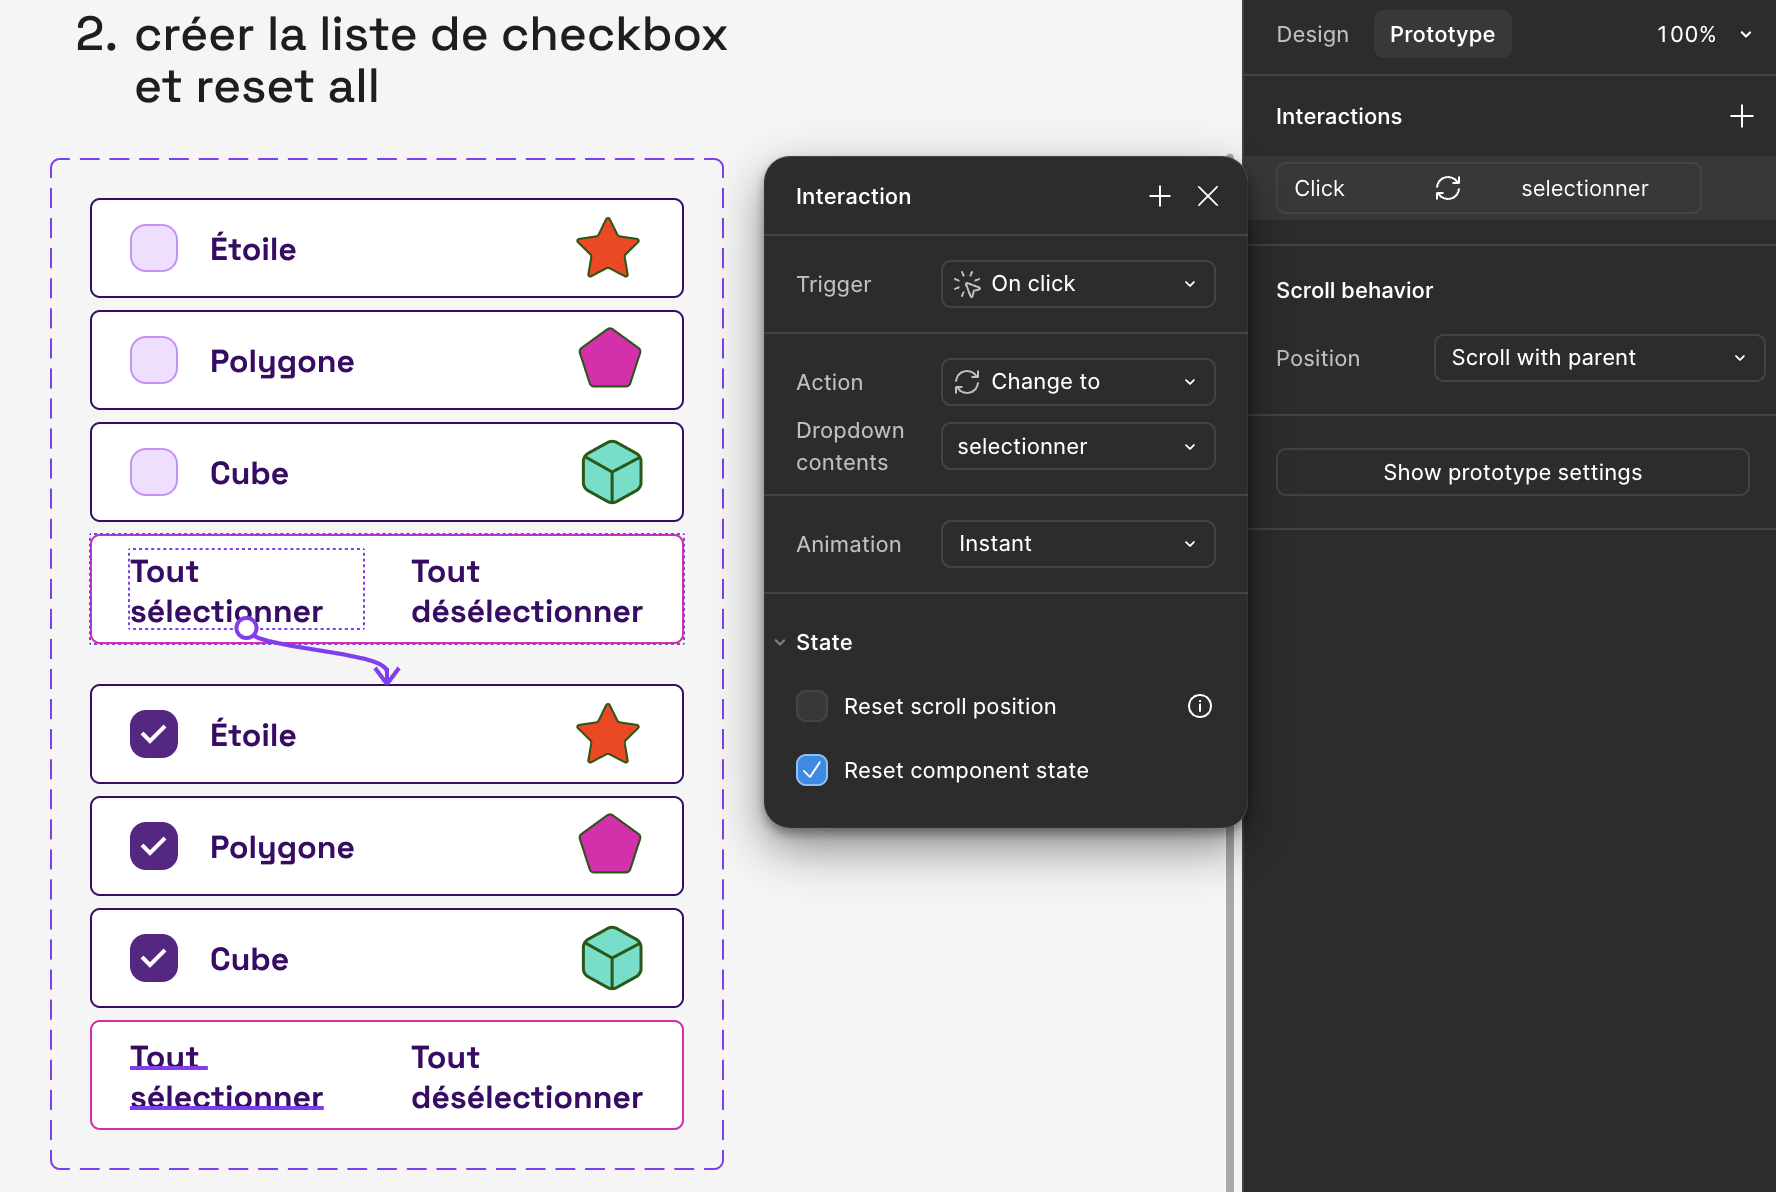
Task: Select the Prototype tab
Action: [1441, 34]
